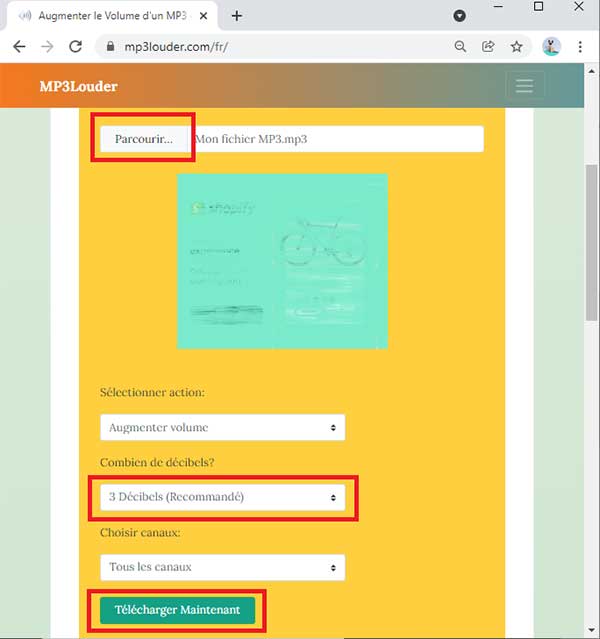Click the round dropdown icon in the title bar
This screenshot has height=639, width=600.
[x=459, y=16]
